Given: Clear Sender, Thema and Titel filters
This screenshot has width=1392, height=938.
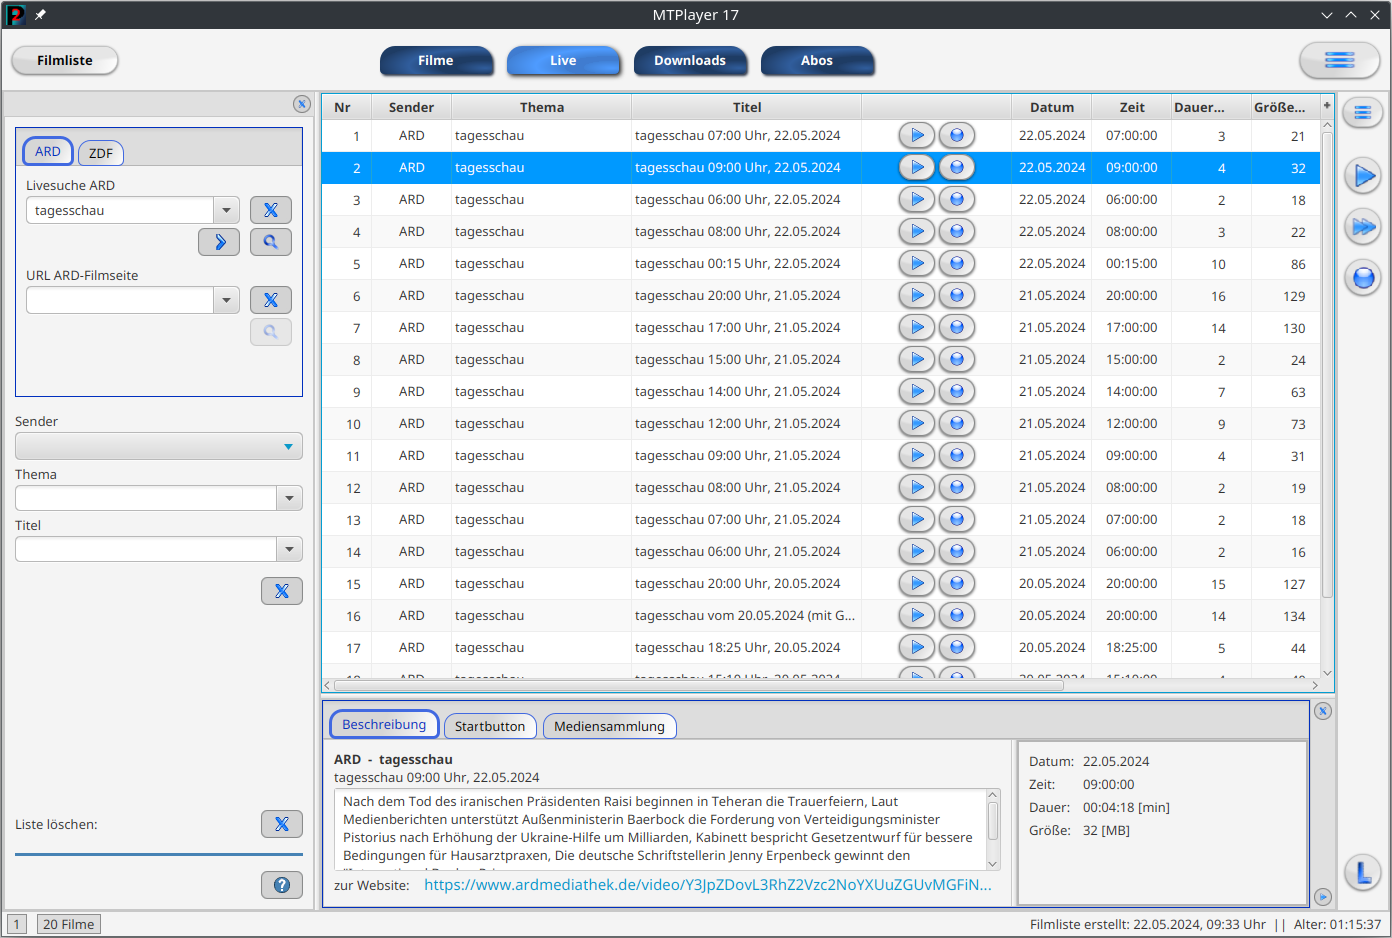Looking at the screenshot, I should pyautogui.click(x=282, y=591).
